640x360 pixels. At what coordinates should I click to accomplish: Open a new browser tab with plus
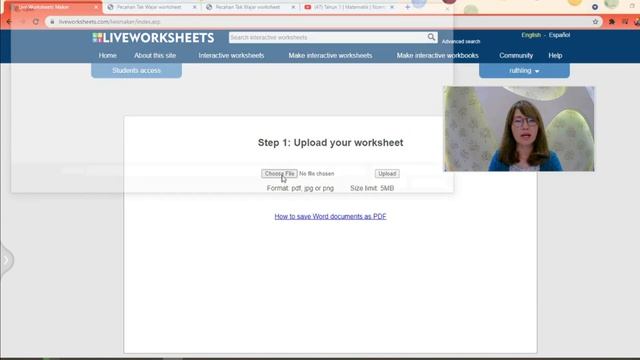407,7
